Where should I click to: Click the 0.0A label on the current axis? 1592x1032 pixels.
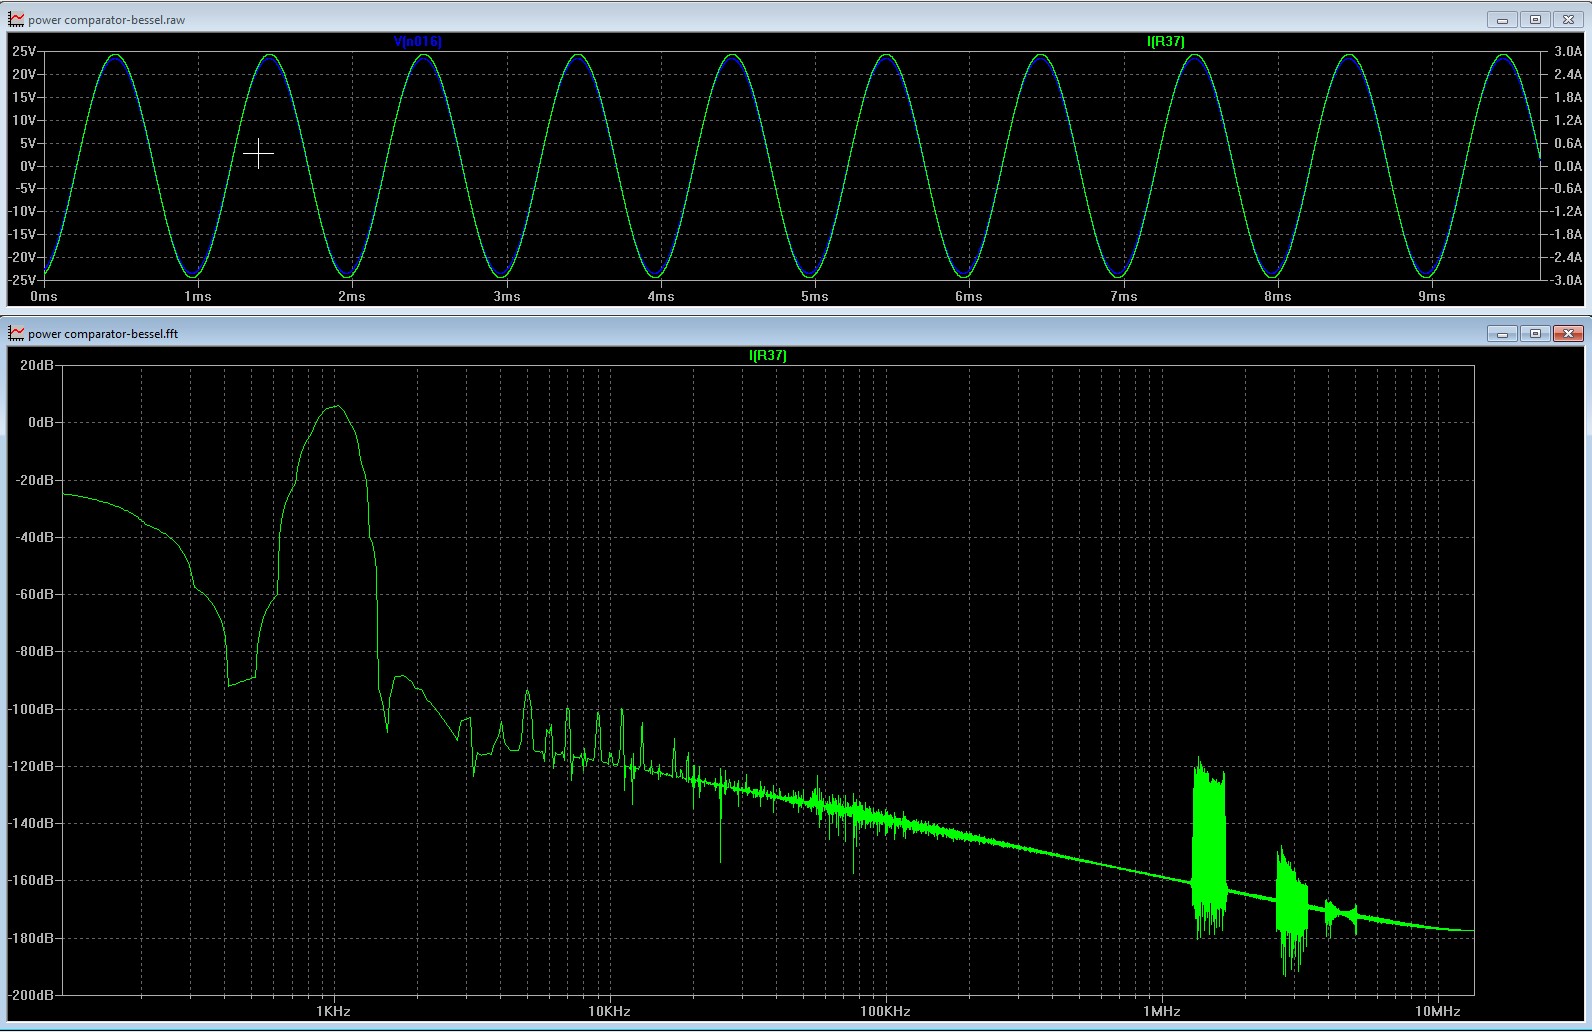(x=1567, y=166)
